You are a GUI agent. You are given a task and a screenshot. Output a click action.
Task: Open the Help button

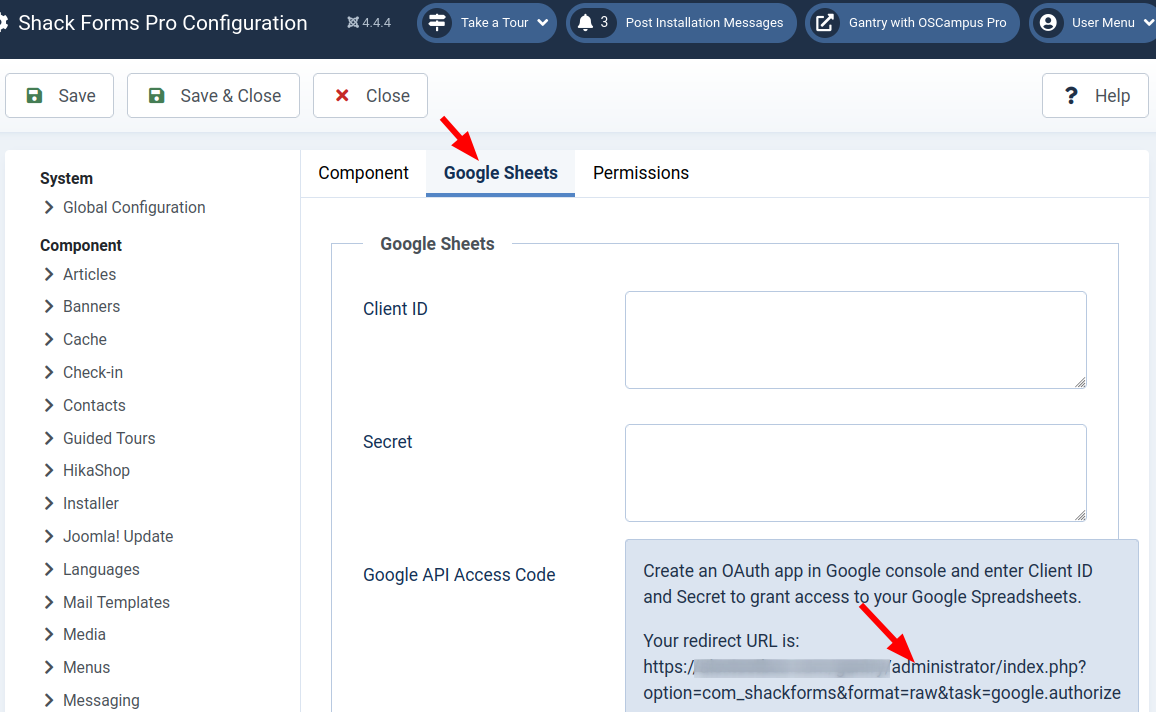[1095, 96]
